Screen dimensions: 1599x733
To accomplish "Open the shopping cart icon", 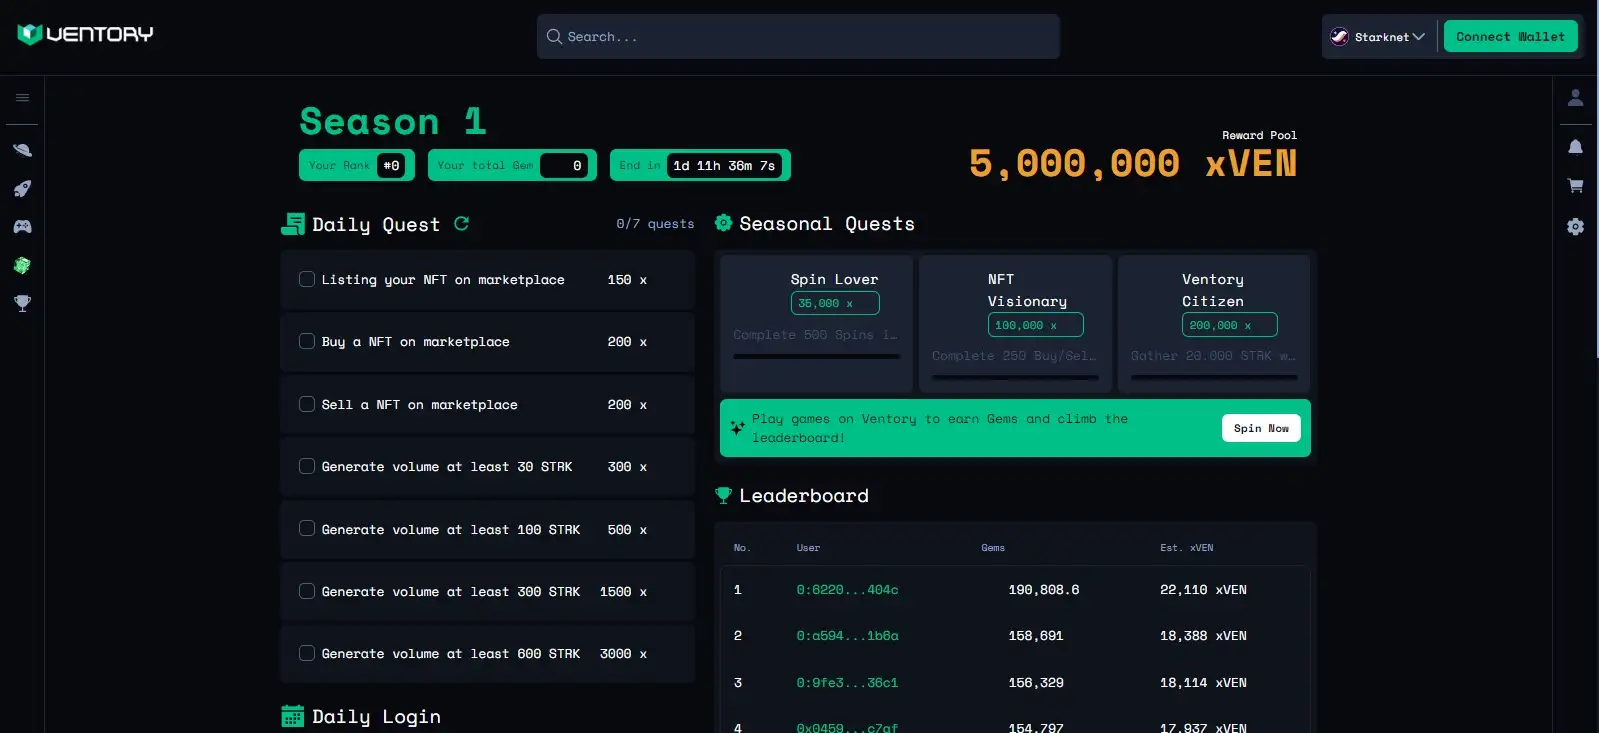I will [1575, 186].
